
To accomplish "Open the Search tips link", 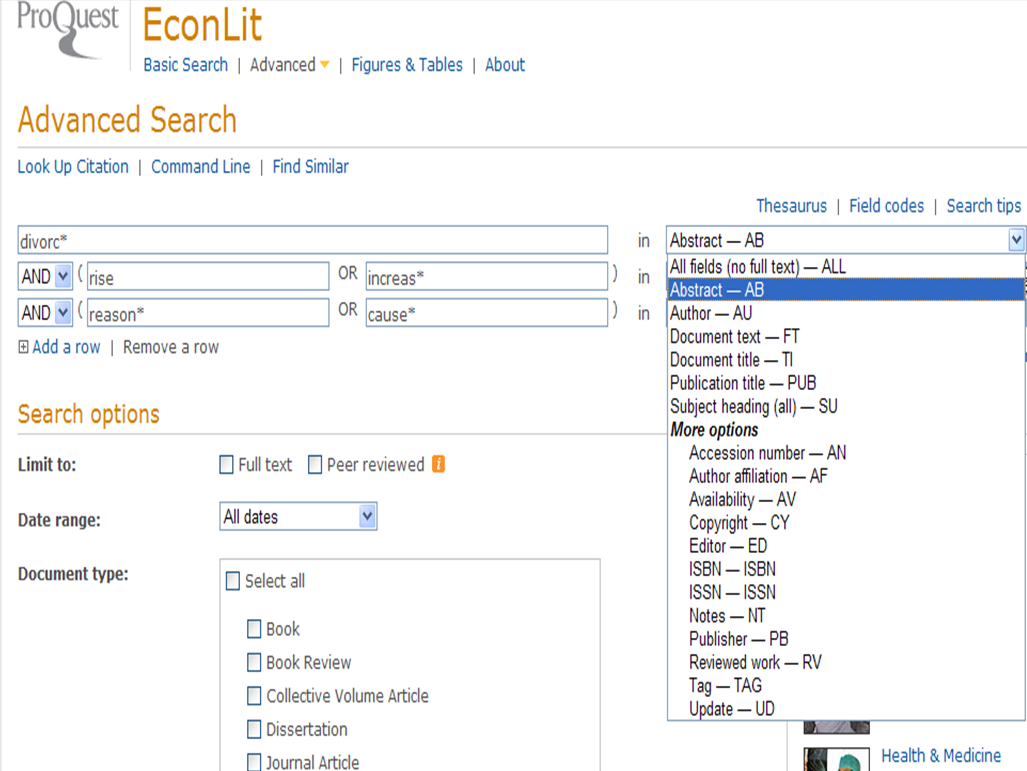I will 984,206.
